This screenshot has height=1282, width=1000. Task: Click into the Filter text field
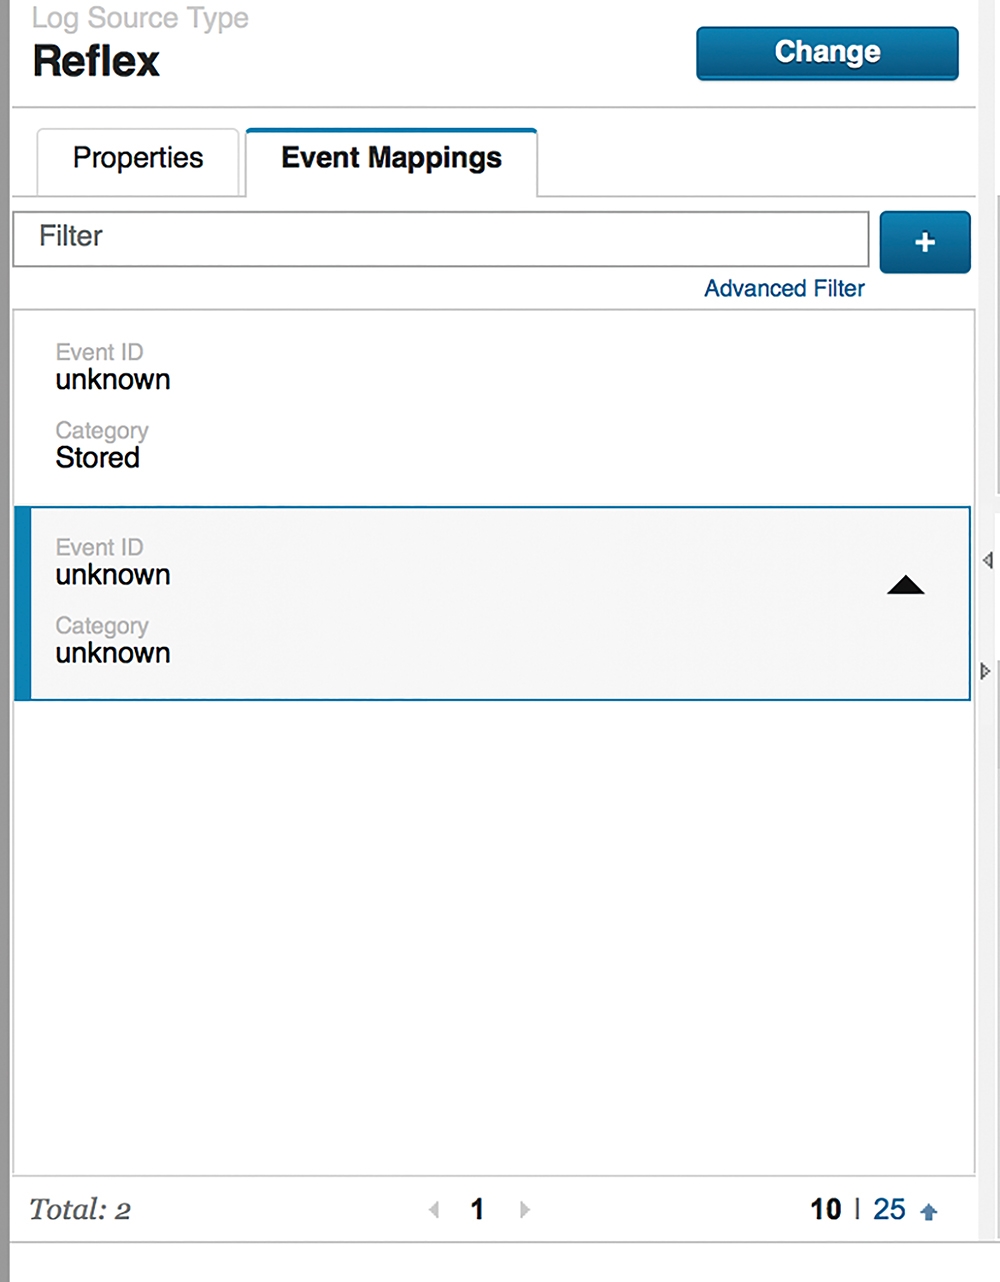[x=441, y=239]
